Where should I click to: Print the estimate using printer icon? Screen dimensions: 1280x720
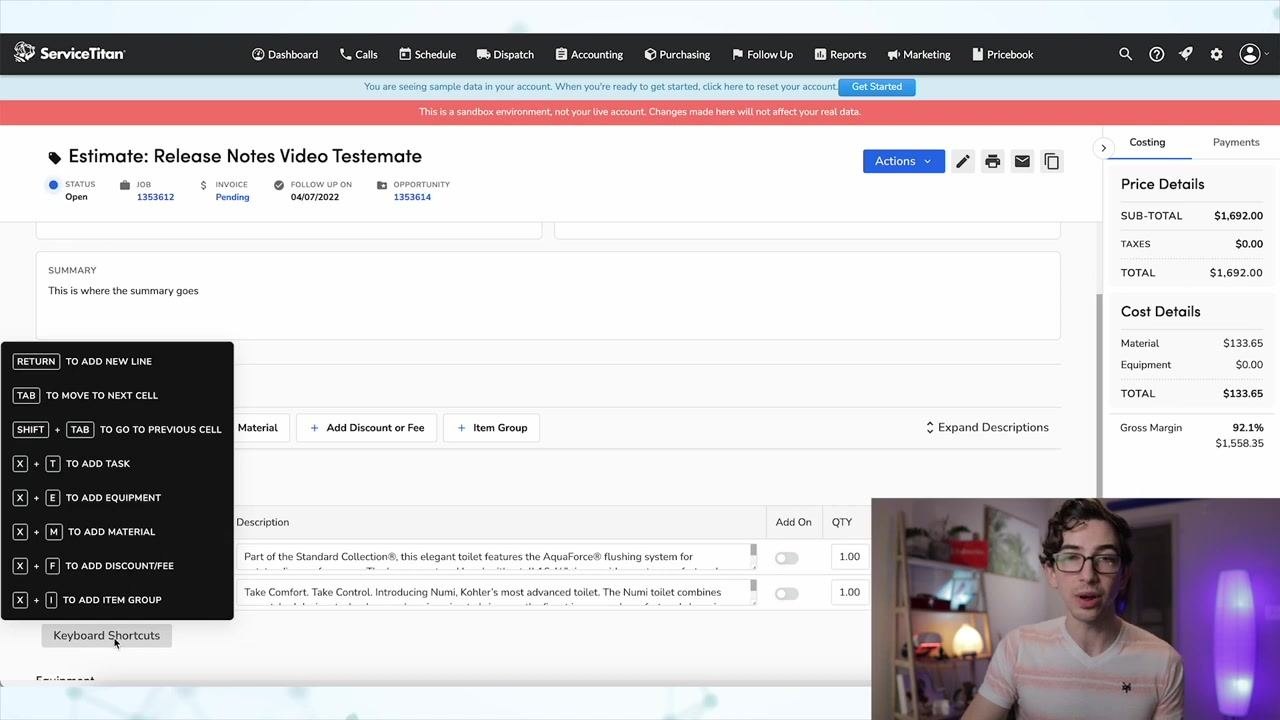992,161
